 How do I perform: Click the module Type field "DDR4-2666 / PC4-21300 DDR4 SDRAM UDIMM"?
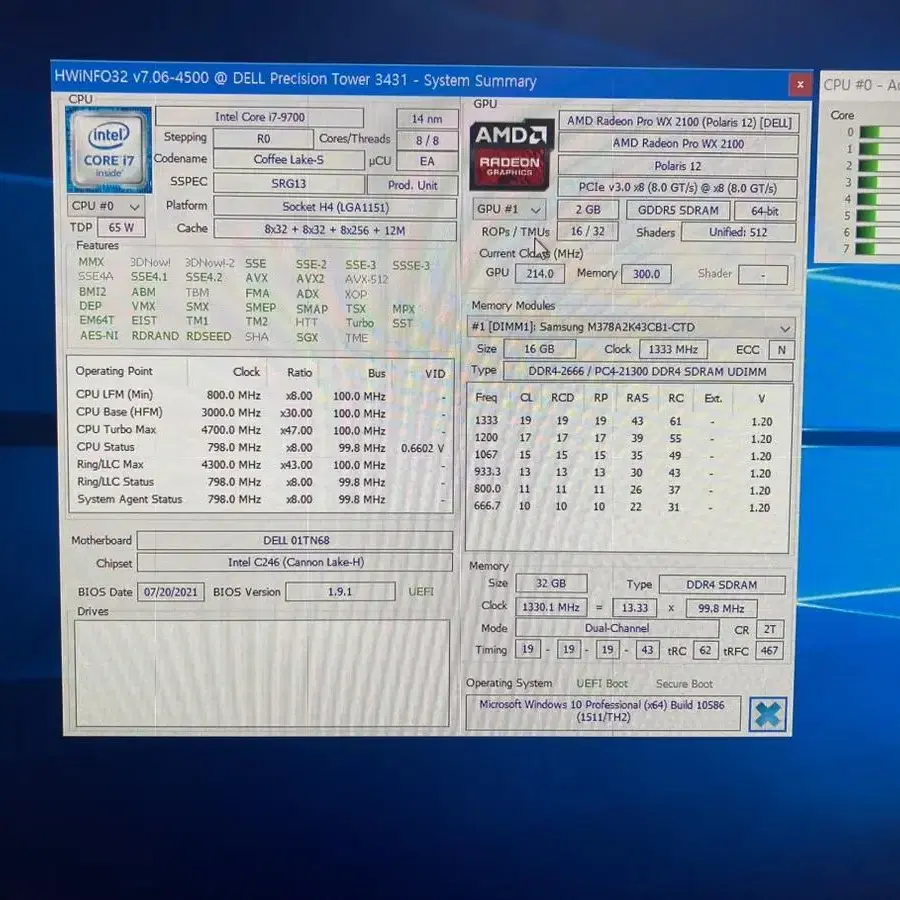(x=647, y=372)
